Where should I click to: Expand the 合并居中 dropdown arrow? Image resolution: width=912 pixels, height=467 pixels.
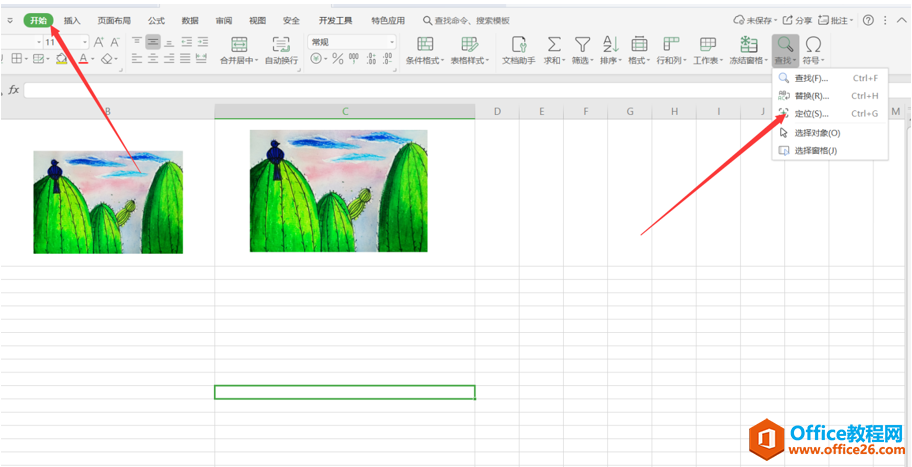257,60
